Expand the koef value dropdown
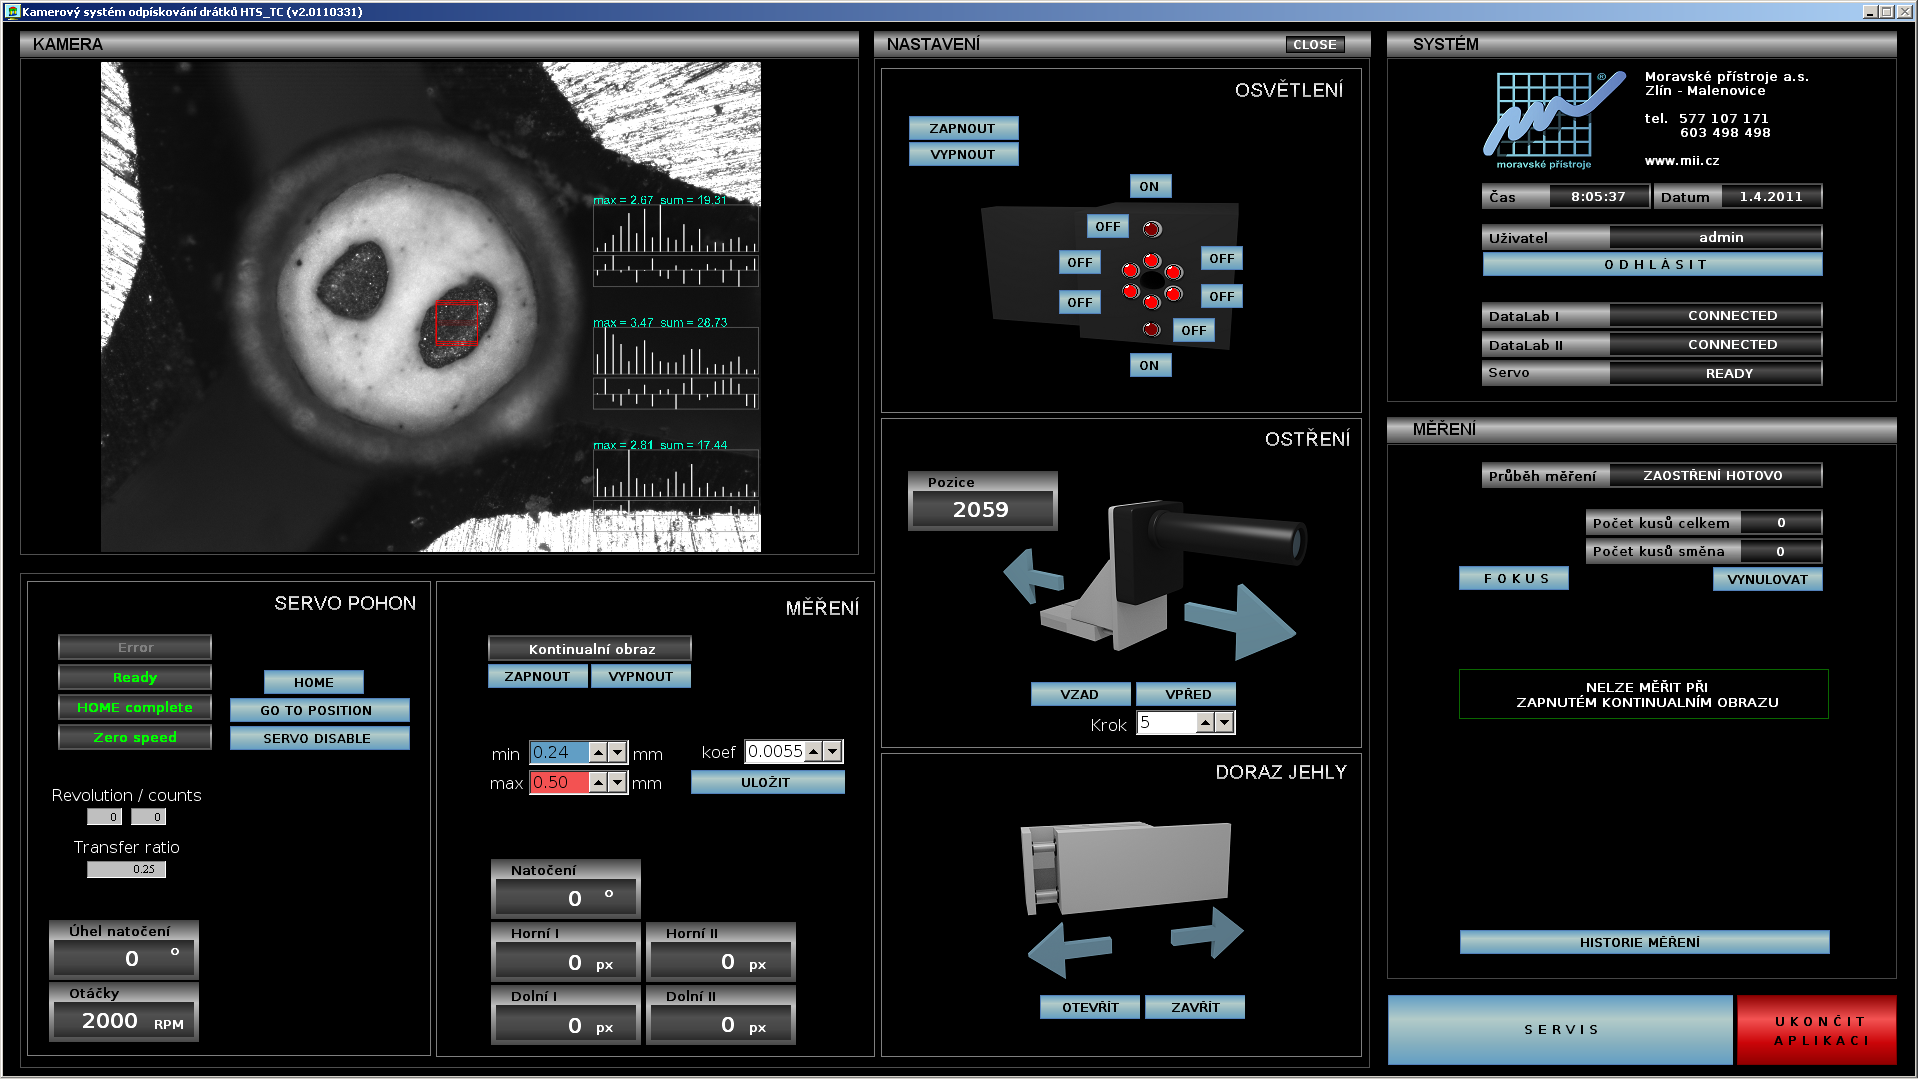This screenshot has width=1918, height=1079. 832,752
